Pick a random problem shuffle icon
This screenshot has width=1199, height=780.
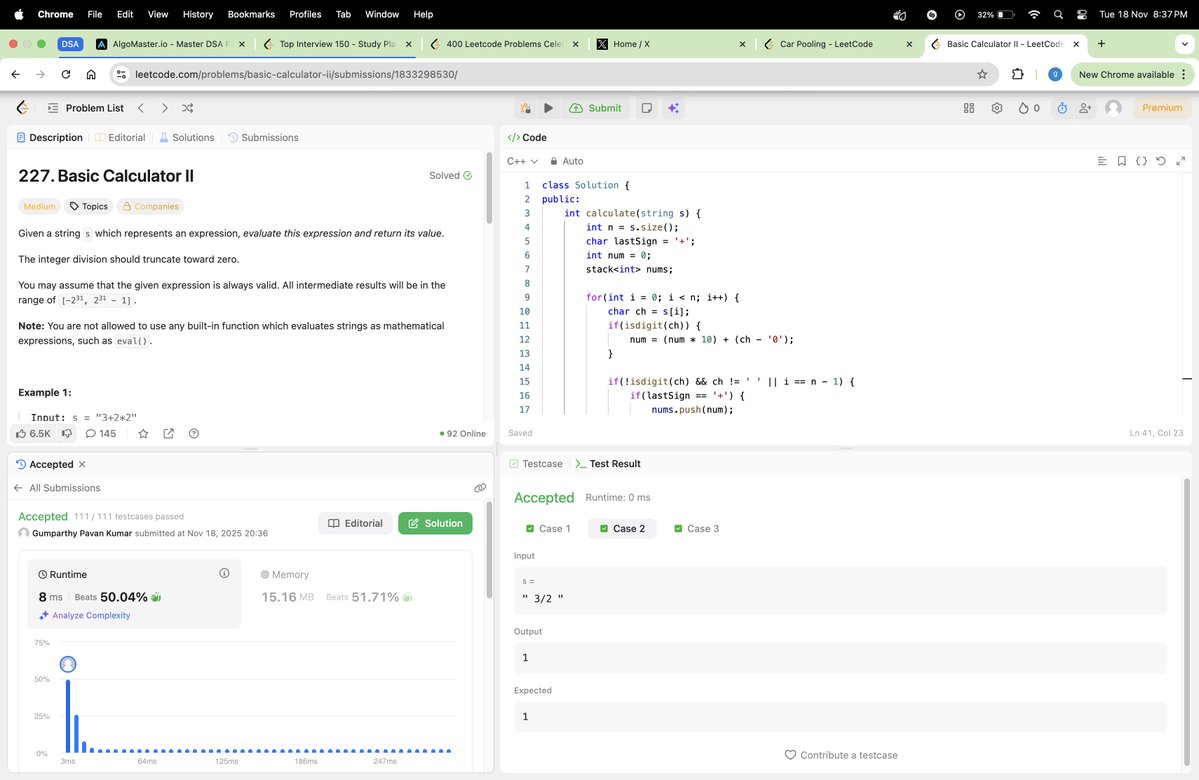point(187,108)
